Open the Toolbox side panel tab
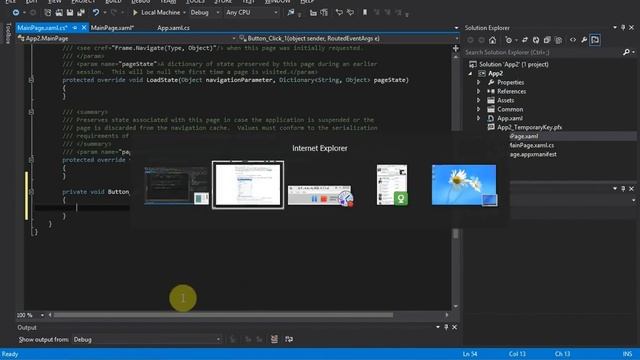 click(8, 33)
